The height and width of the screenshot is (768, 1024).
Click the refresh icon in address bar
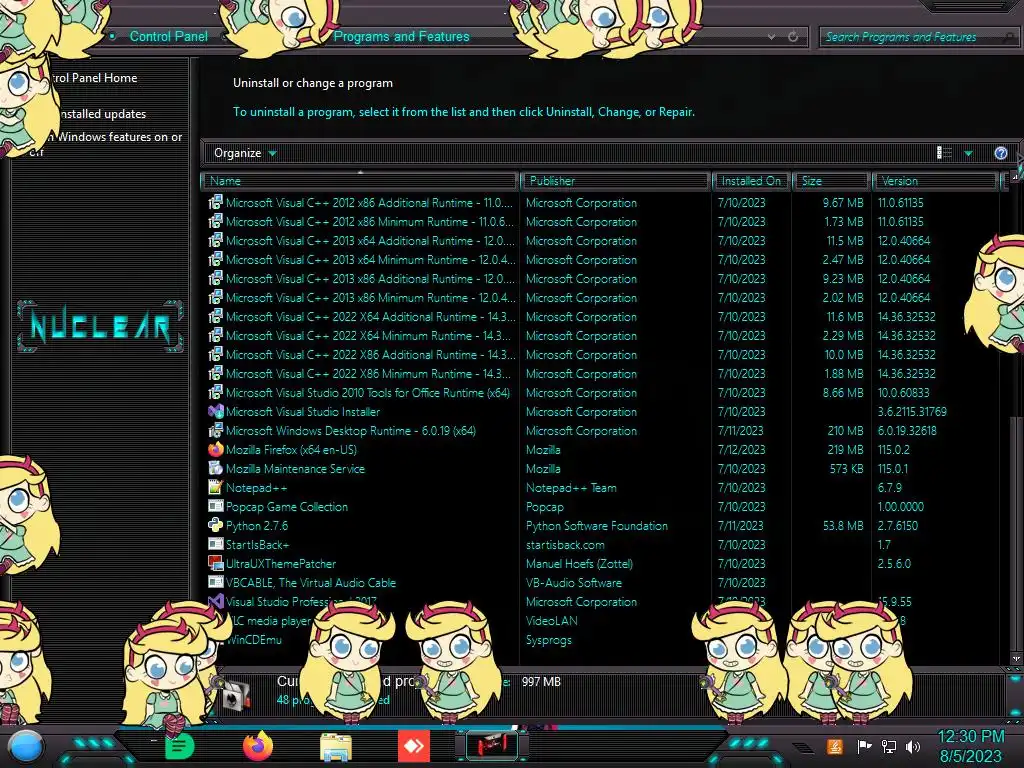coord(793,37)
